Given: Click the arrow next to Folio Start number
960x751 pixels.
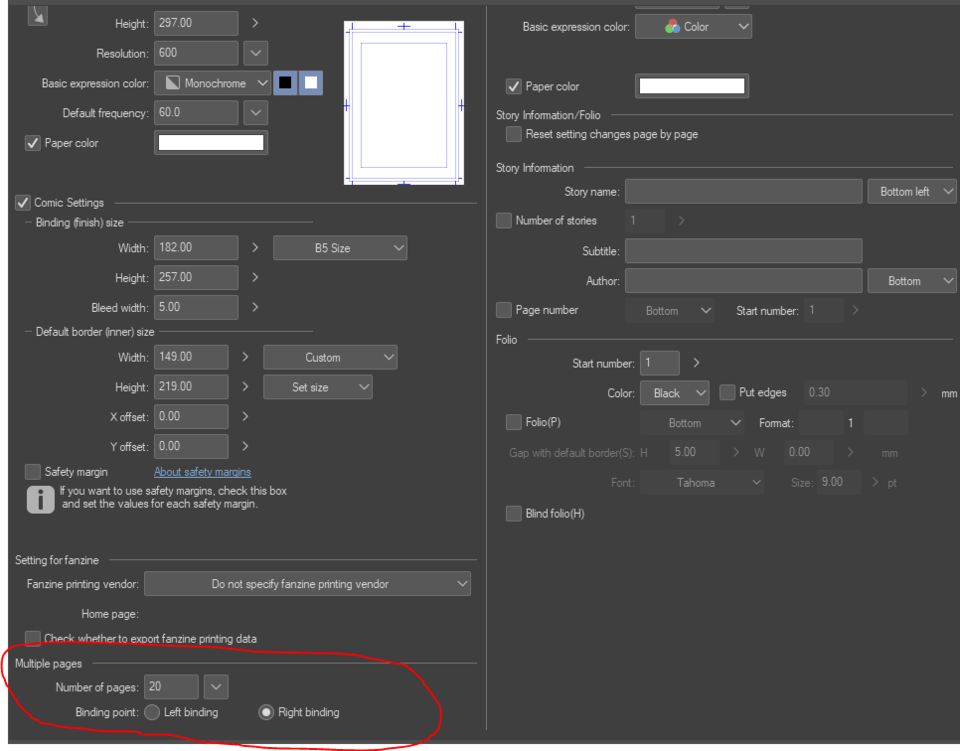Looking at the screenshot, I should pyautogui.click(x=696, y=363).
